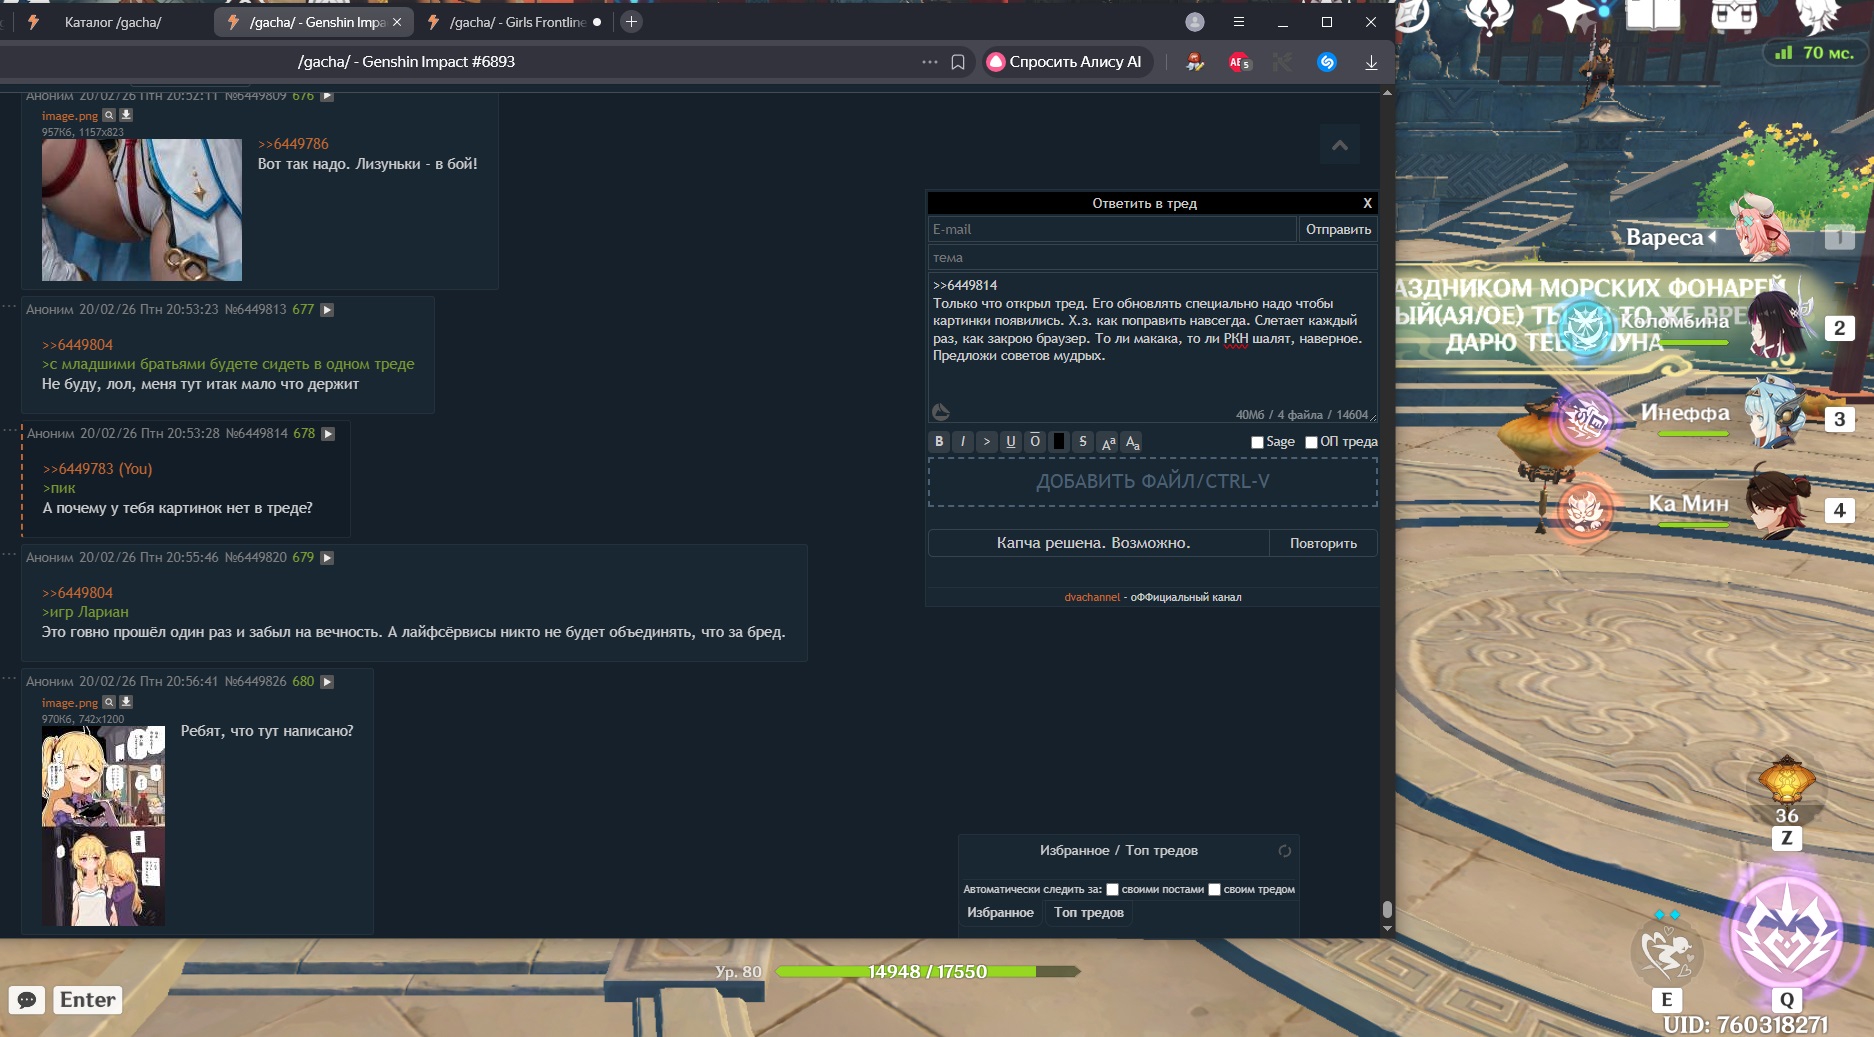This screenshot has height=1037, width=1874.
Task: Open image search for post 6449826 image
Action: pyautogui.click(x=109, y=702)
